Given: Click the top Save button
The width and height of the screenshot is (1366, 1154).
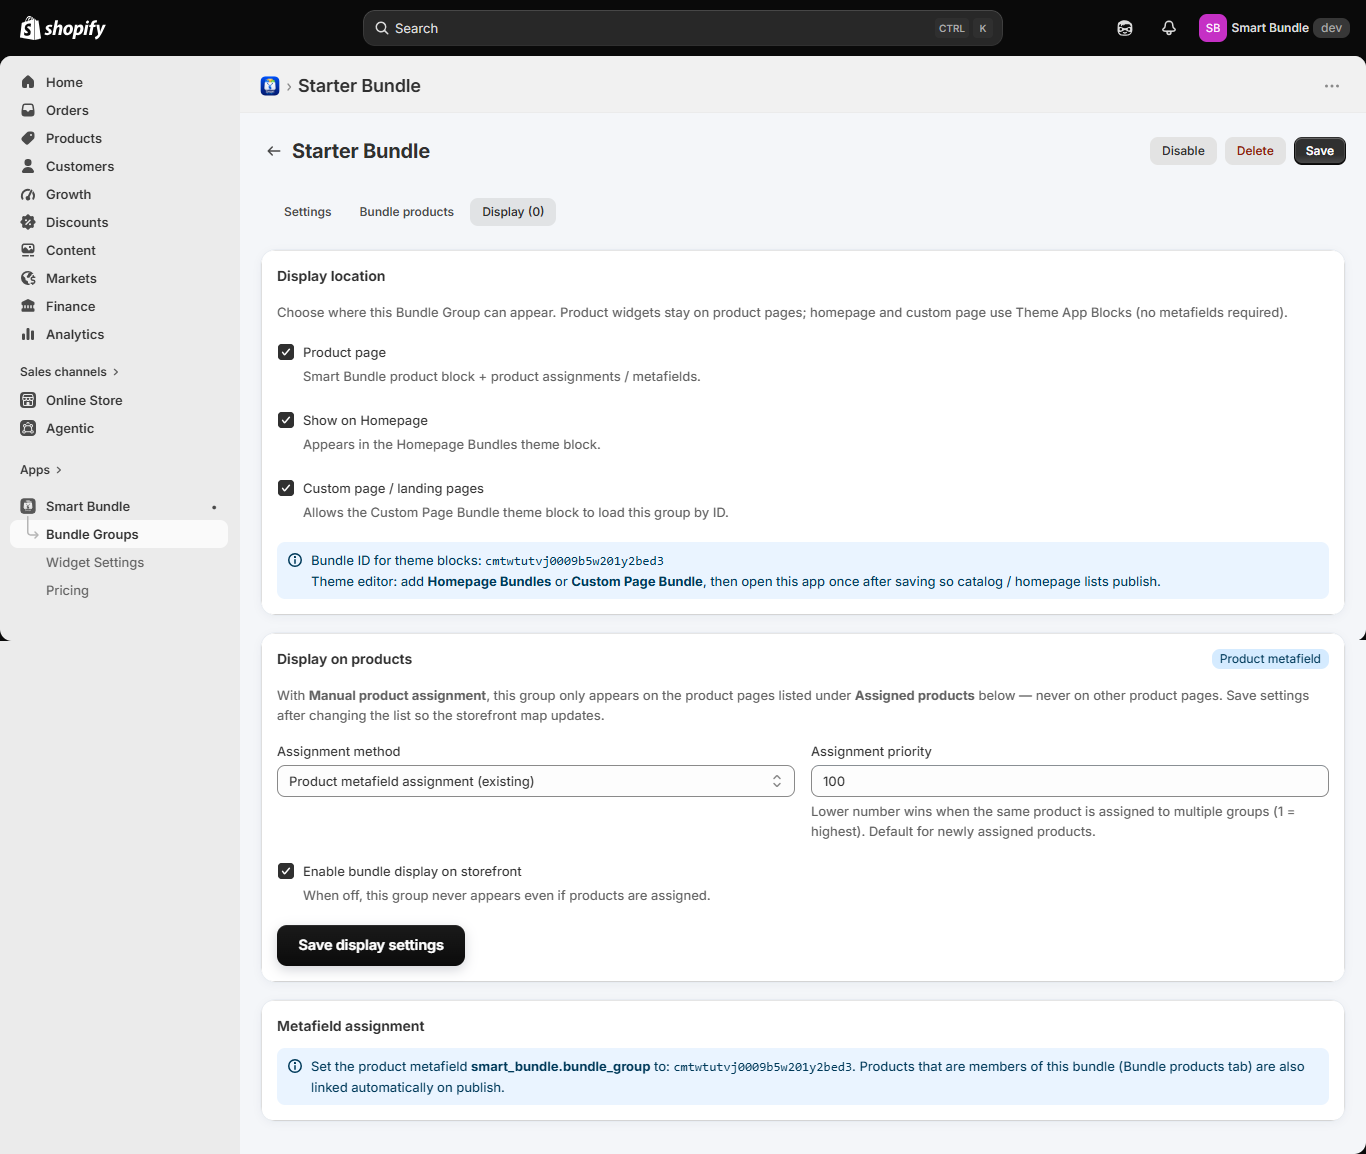Looking at the screenshot, I should 1320,151.
